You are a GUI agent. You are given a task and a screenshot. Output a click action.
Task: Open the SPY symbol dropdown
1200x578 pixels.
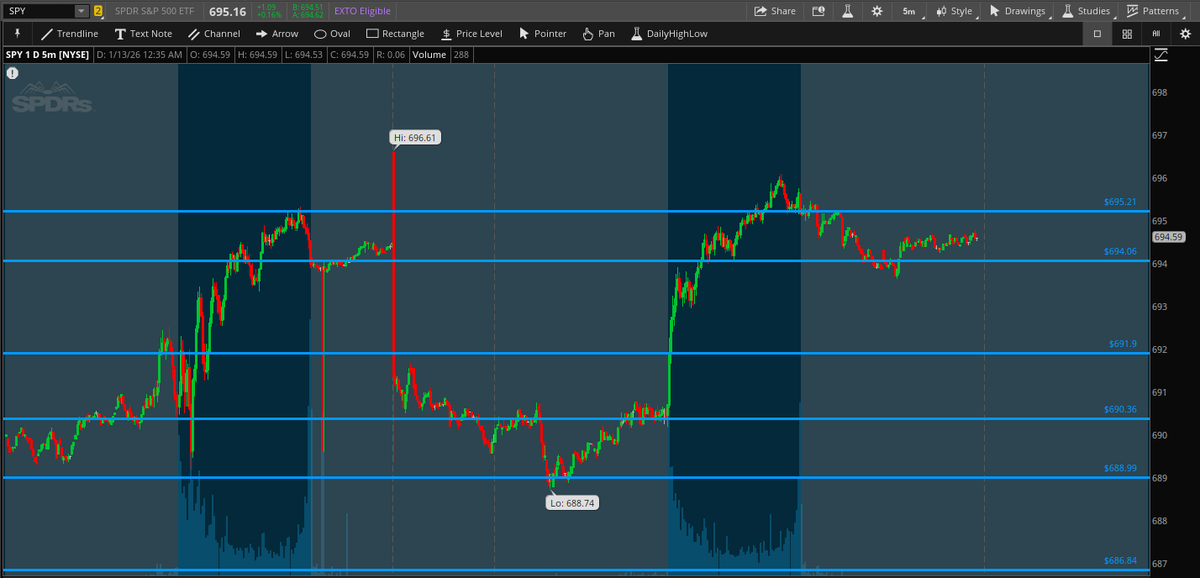tap(81, 11)
